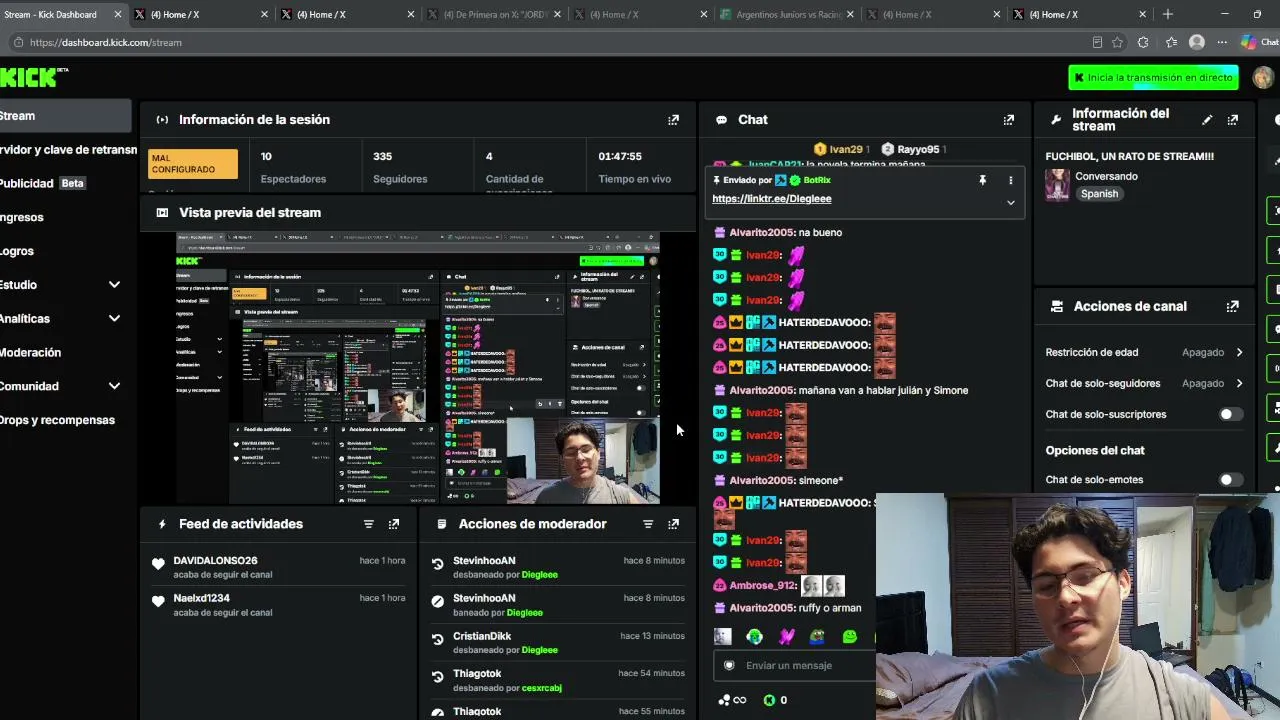Unpin the BotRix pinned message
Viewport: 1280px width, 720px height.
pyautogui.click(x=982, y=180)
